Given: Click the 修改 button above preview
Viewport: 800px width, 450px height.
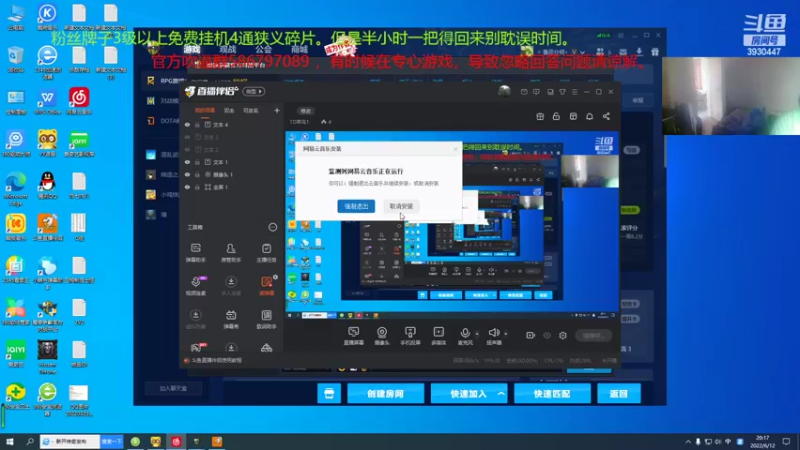Looking at the screenshot, I should pyautogui.click(x=305, y=111).
